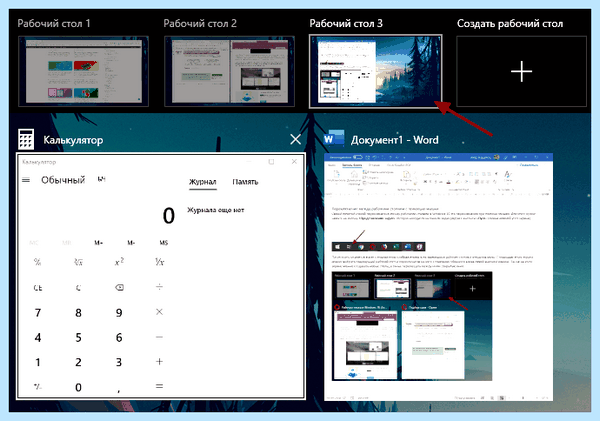The width and height of the screenshot is (600, 421).
Task: Click digit 8 on the calculator
Action: pyautogui.click(x=78, y=313)
